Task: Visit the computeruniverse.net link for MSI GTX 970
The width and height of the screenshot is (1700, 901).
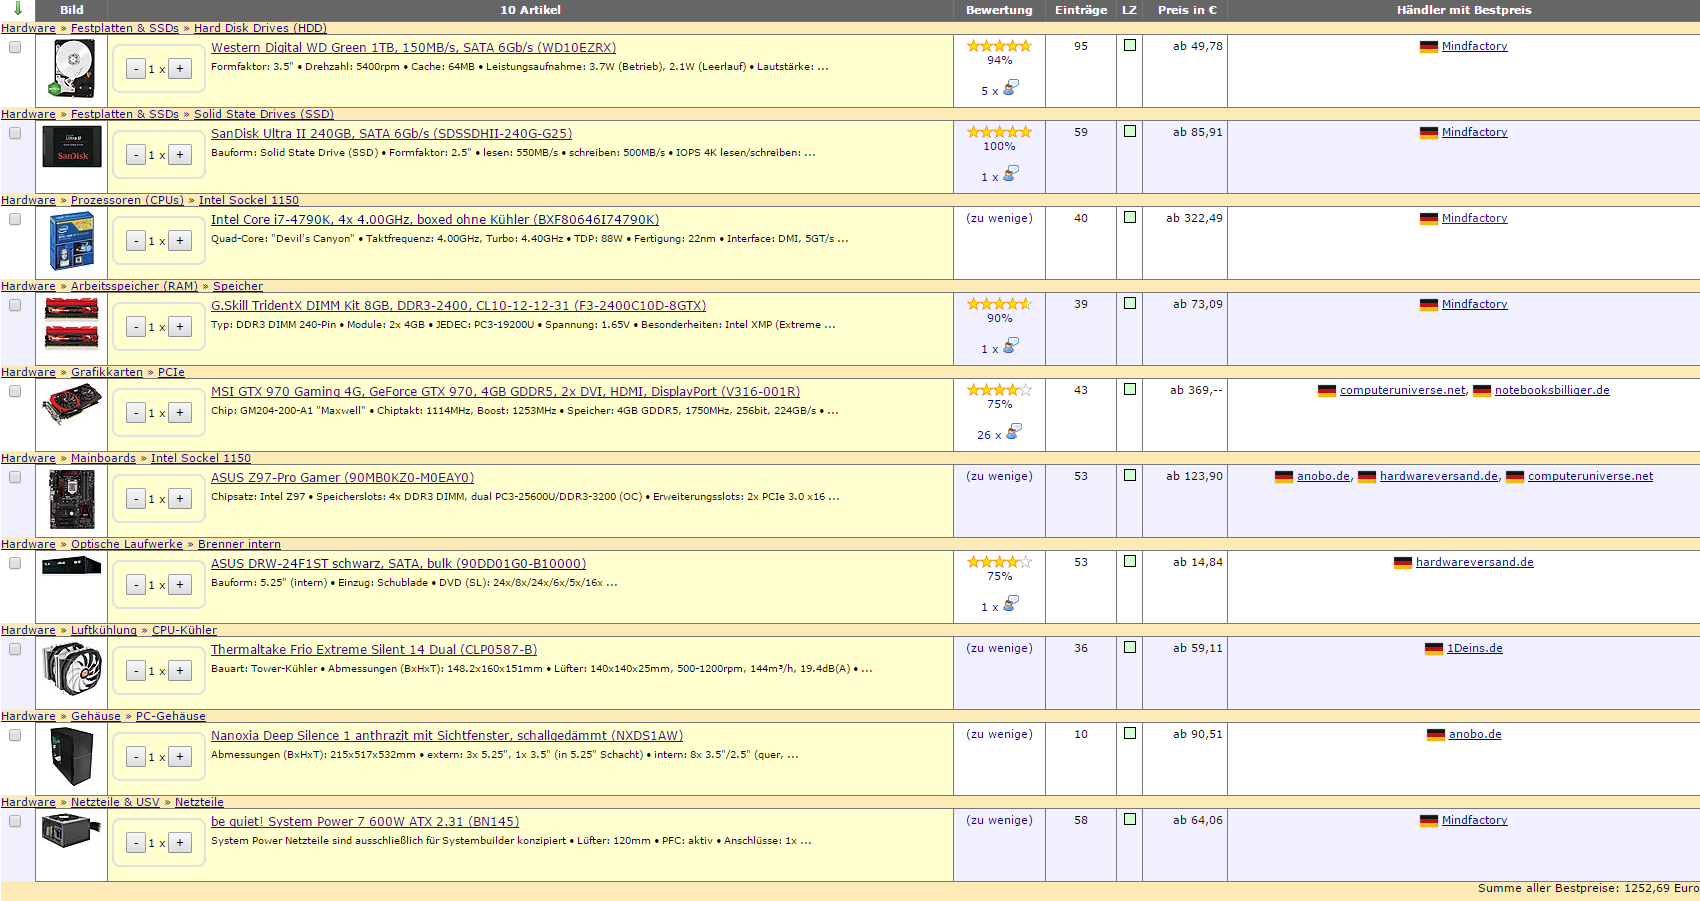Action: click(x=1402, y=390)
